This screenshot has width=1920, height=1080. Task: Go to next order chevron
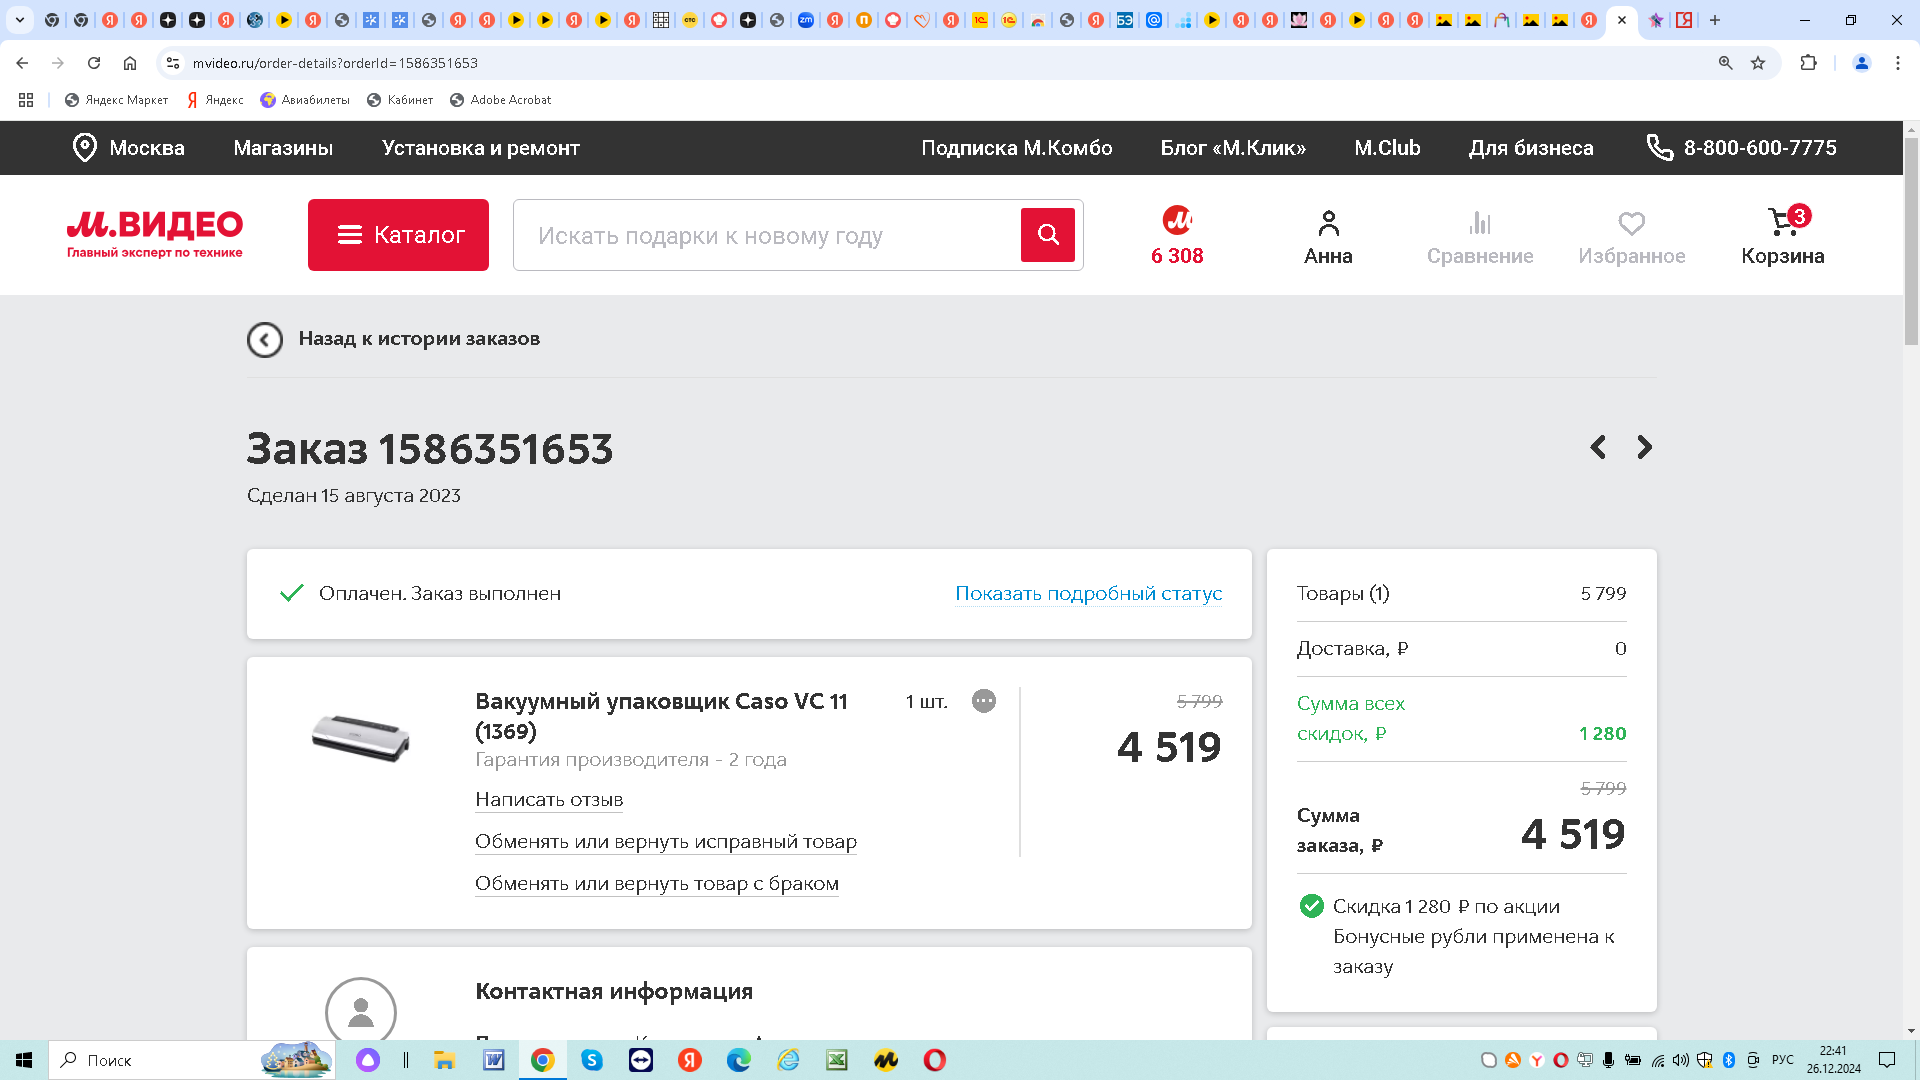pyautogui.click(x=1644, y=447)
